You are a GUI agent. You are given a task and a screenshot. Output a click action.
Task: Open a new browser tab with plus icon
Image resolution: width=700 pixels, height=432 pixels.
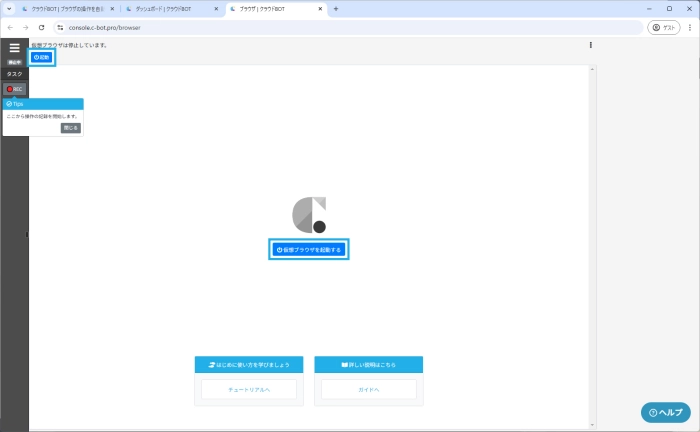(x=335, y=9)
